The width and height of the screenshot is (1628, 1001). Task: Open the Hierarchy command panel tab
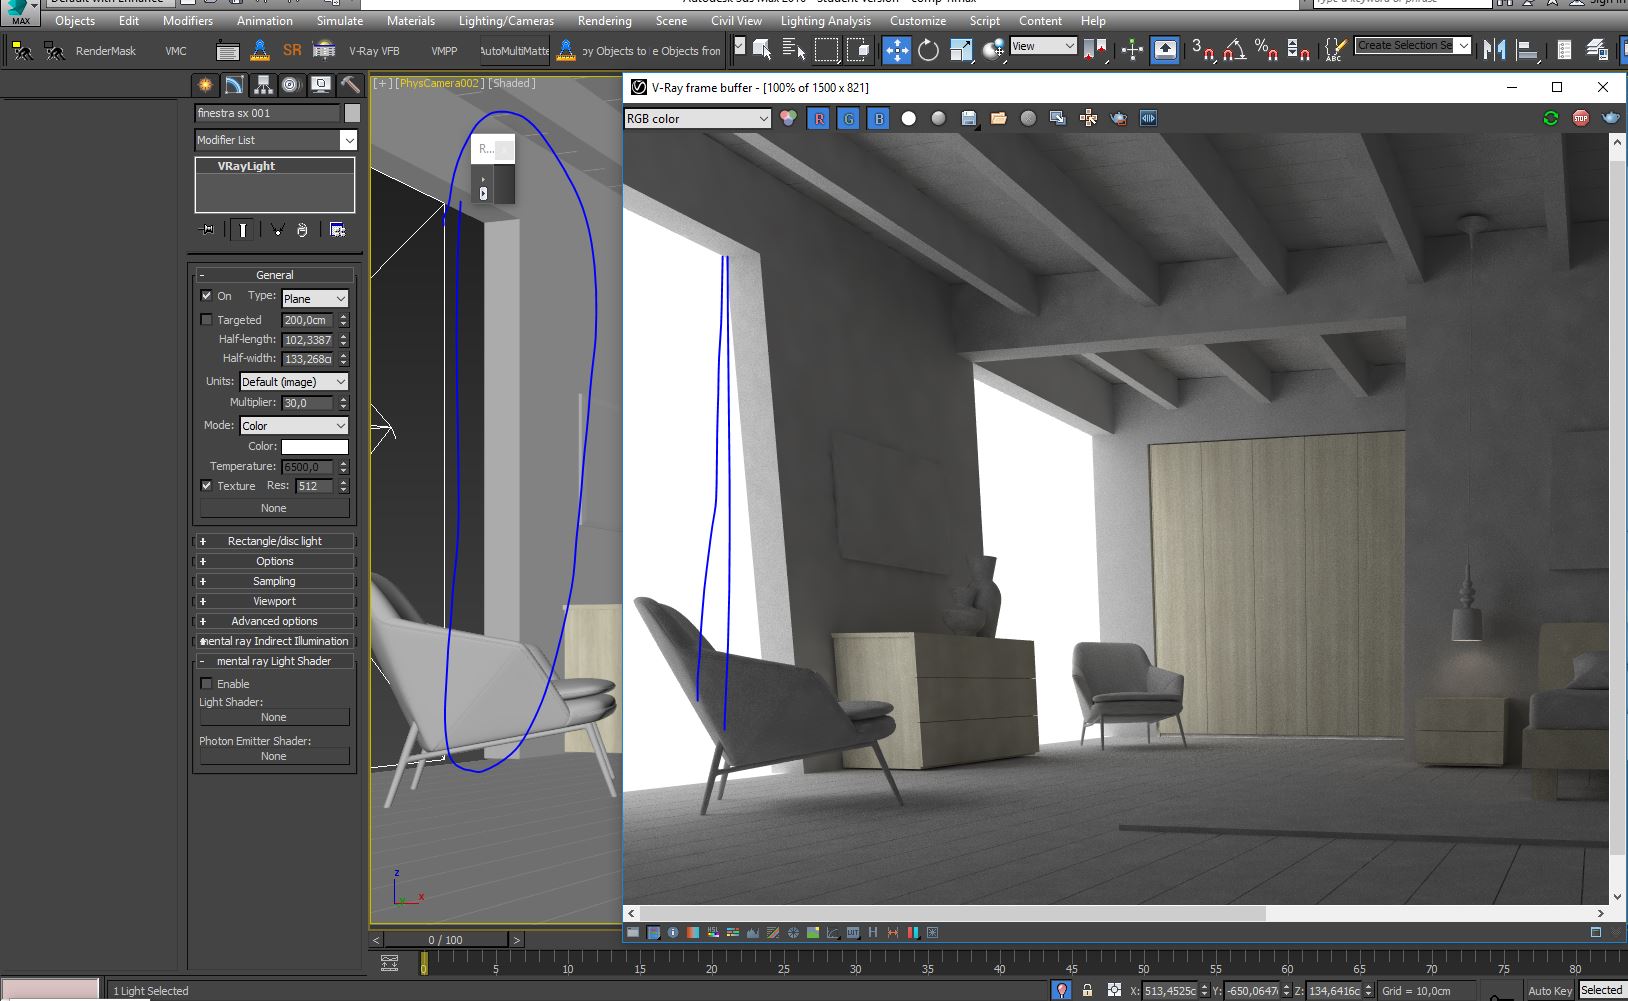(263, 85)
